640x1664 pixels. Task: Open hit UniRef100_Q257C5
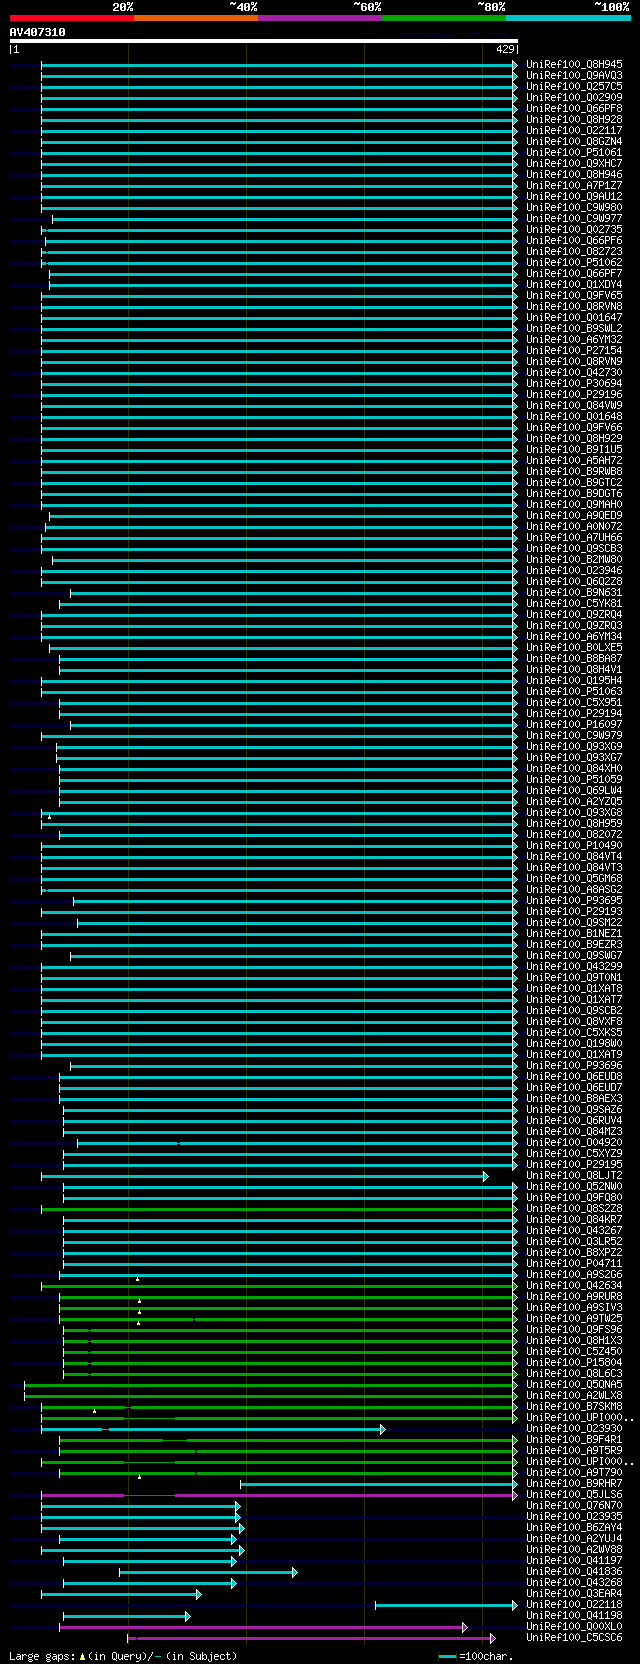[574, 86]
